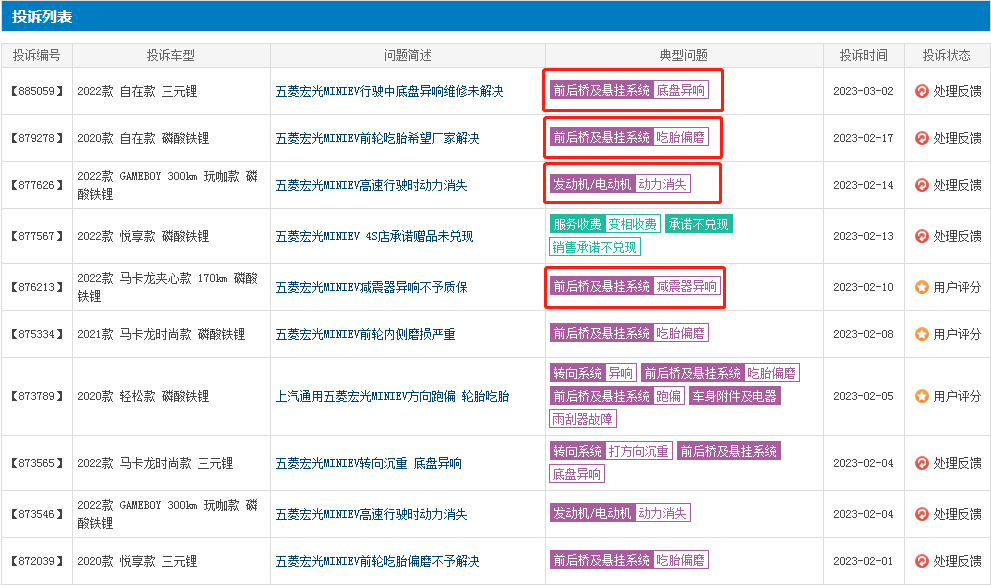Click the 处理反馈 icon for complaint 877567
The height and width of the screenshot is (587, 991).
click(x=921, y=236)
